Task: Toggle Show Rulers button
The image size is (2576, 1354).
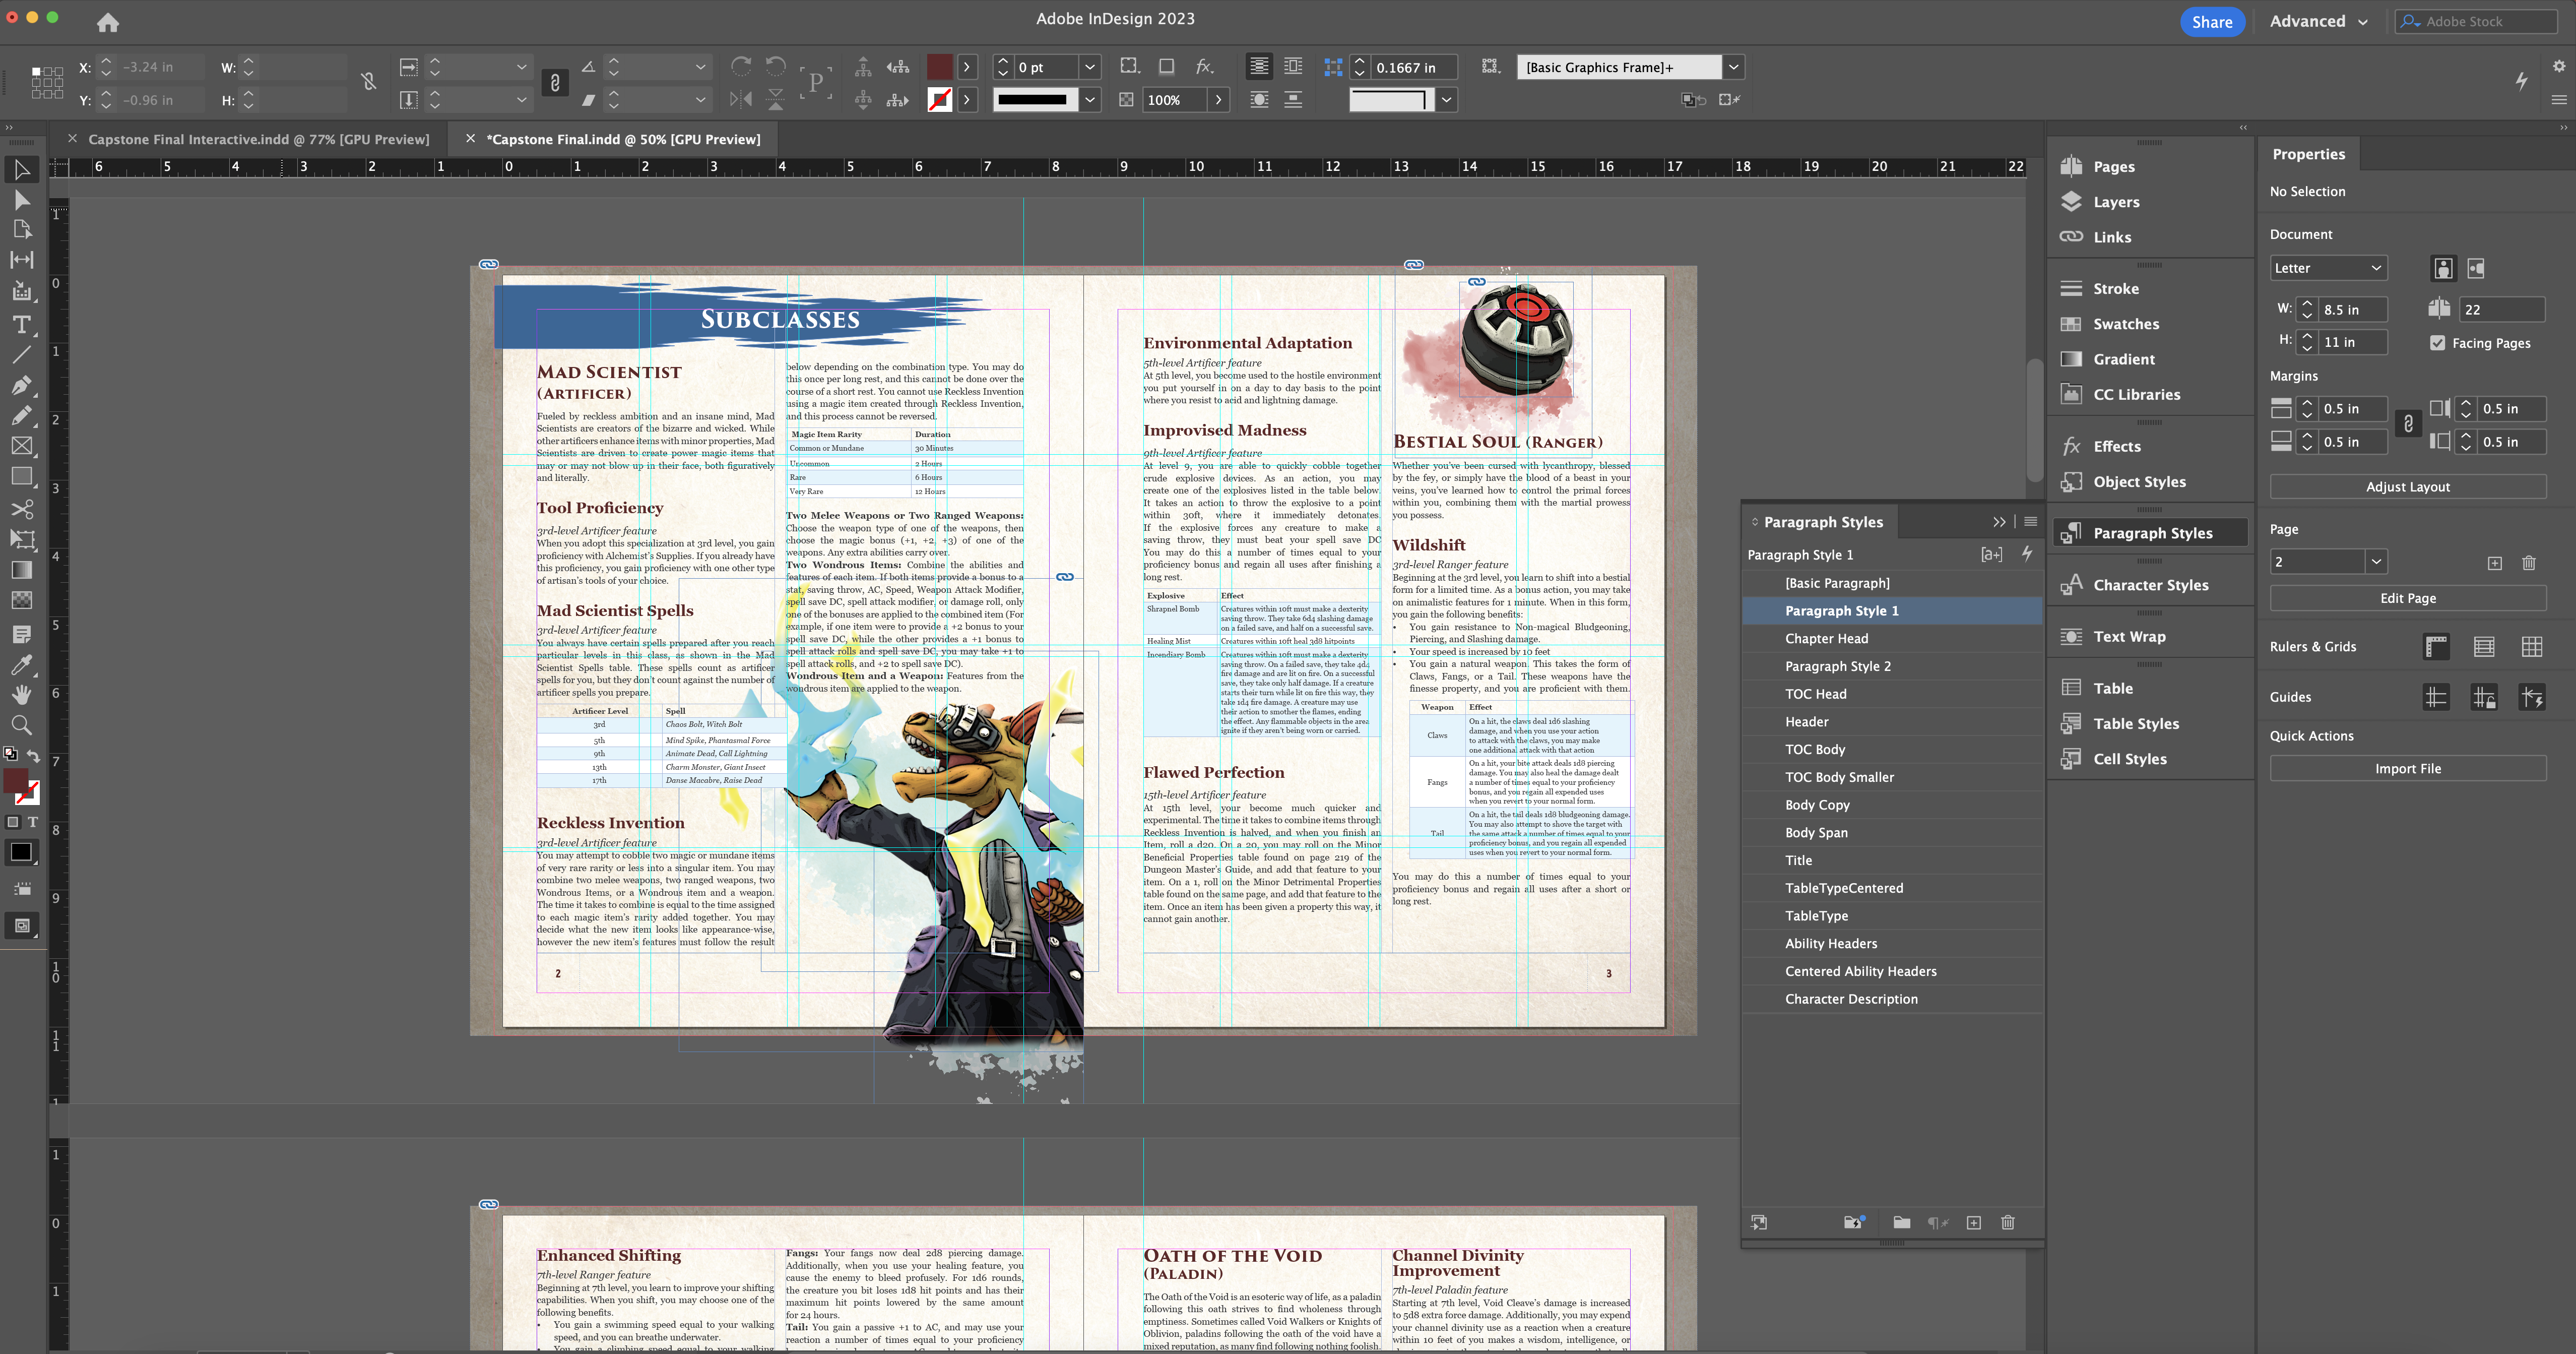Action: pyautogui.click(x=2436, y=647)
